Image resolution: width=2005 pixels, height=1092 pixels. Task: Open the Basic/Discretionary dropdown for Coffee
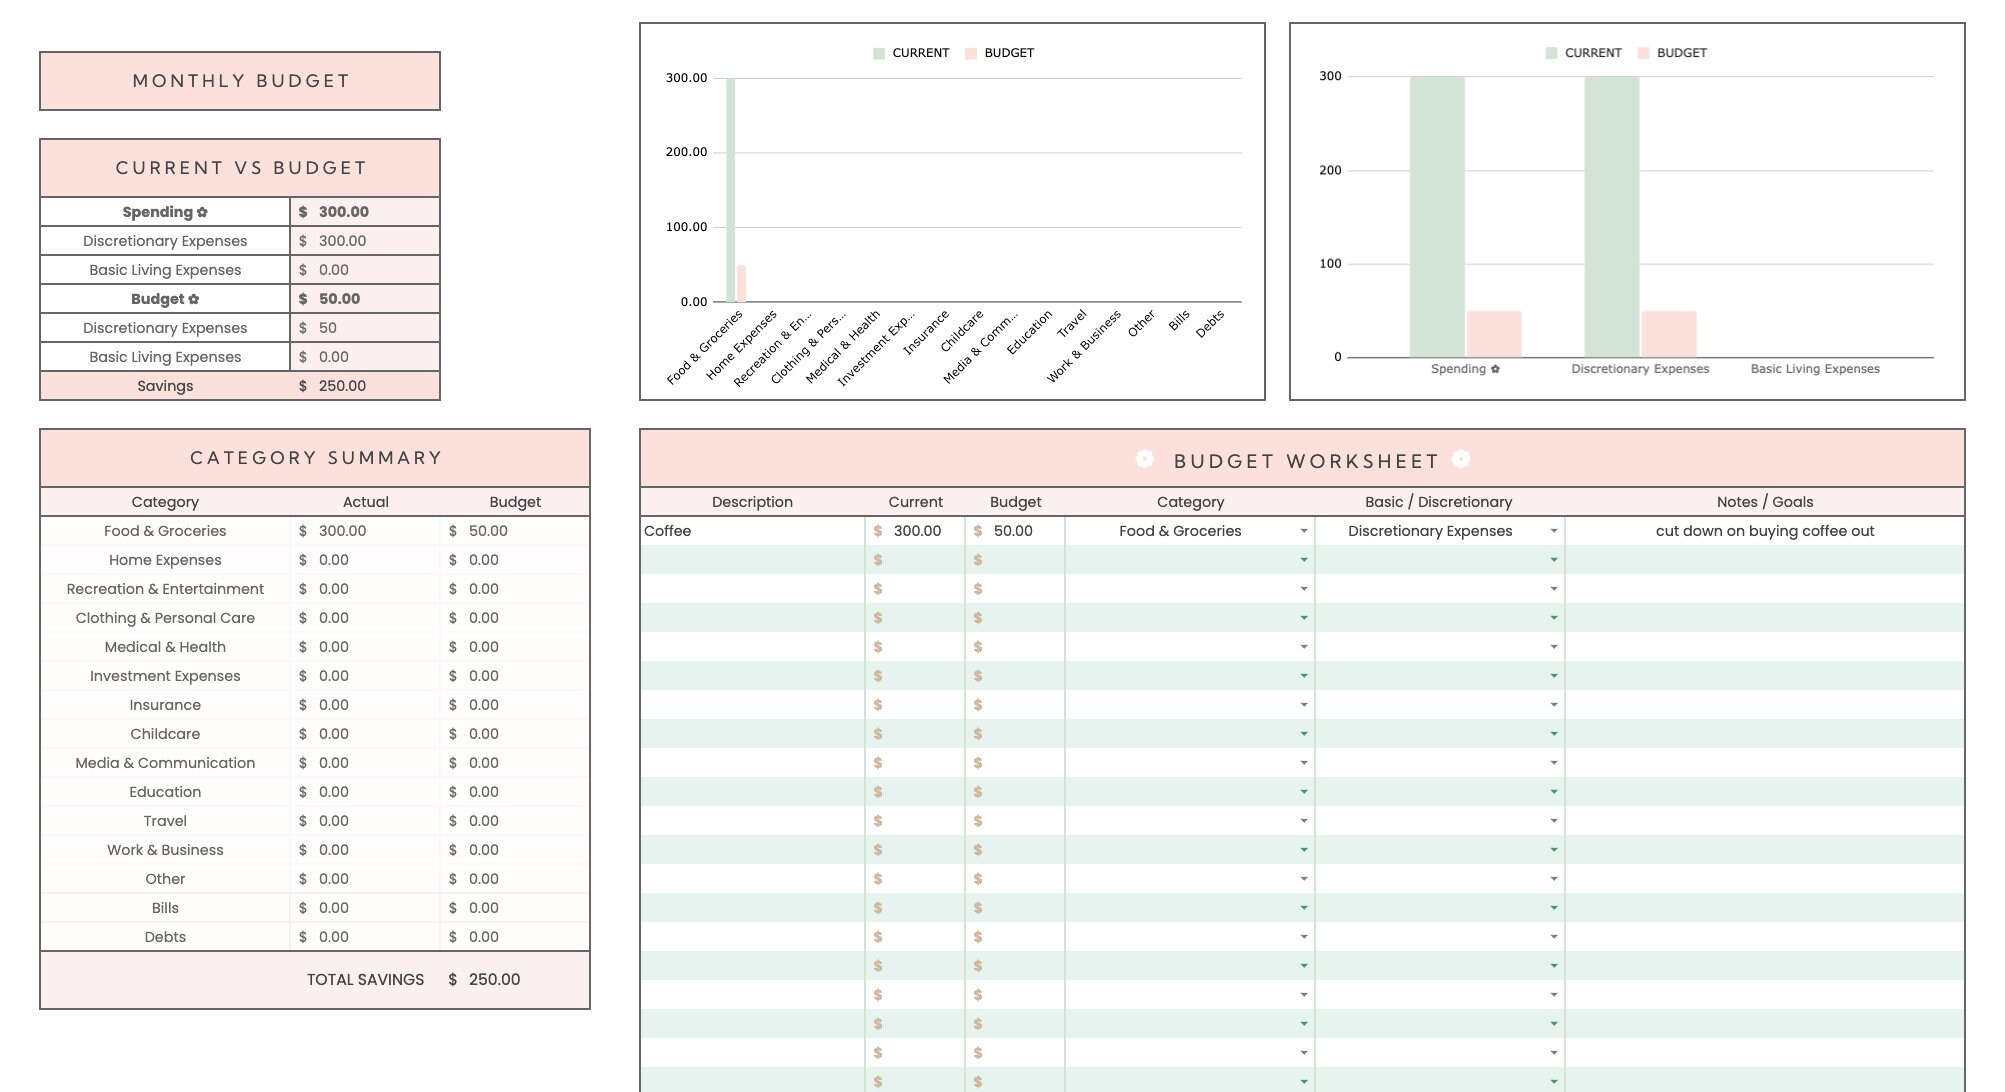[1553, 531]
